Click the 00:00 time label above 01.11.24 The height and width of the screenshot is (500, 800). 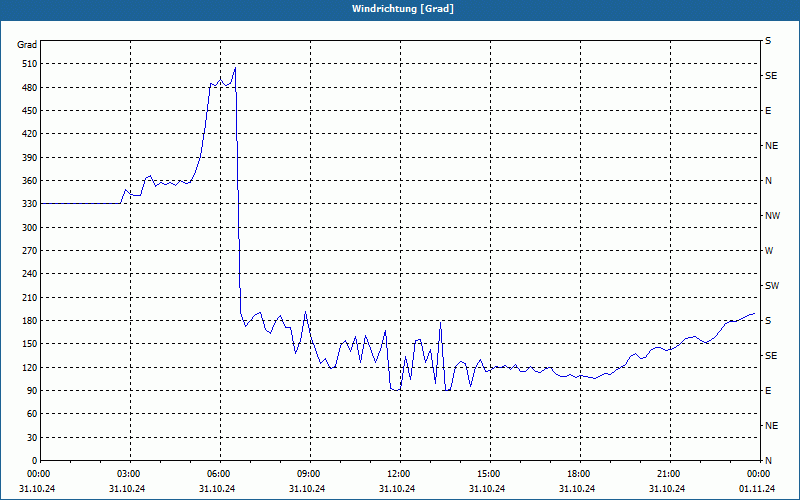point(758,474)
